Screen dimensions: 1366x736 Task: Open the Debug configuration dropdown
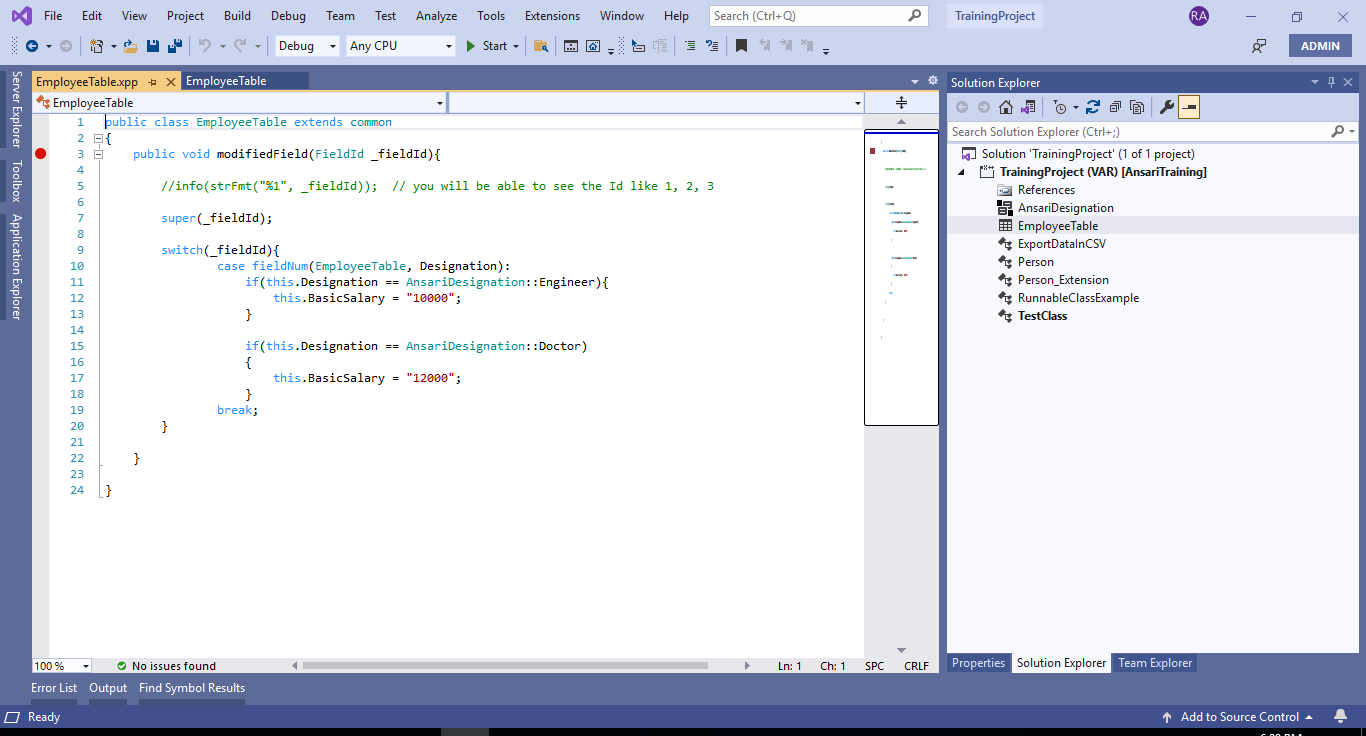coord(306,46)
